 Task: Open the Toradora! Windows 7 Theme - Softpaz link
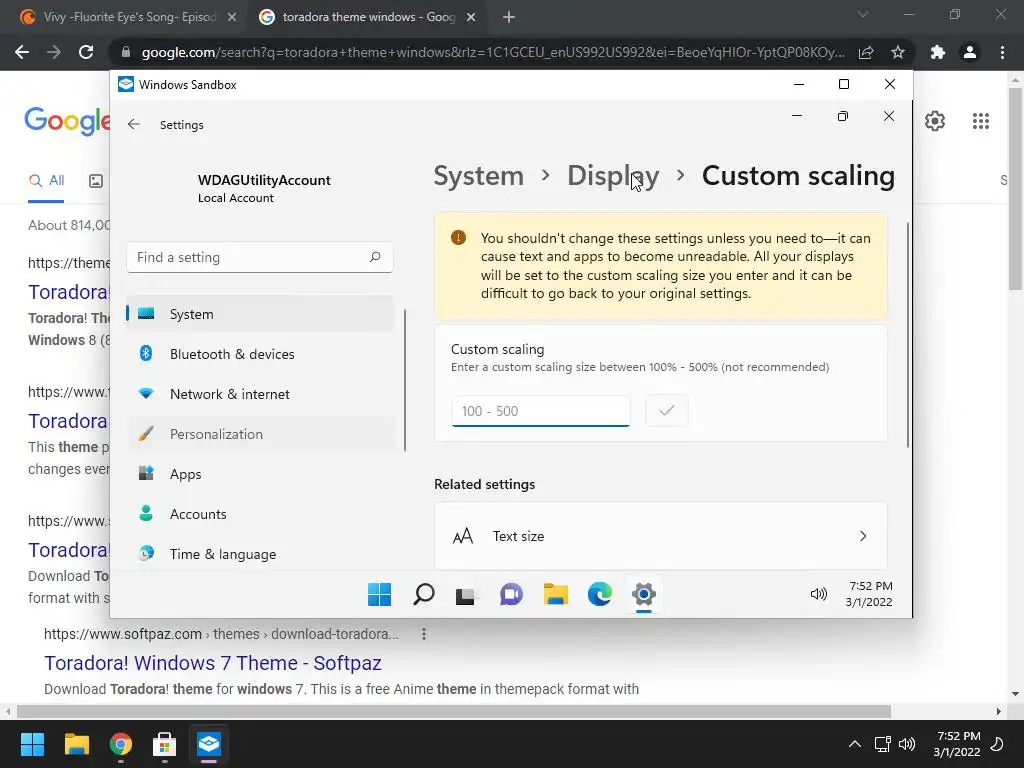[x=213, y=663]
